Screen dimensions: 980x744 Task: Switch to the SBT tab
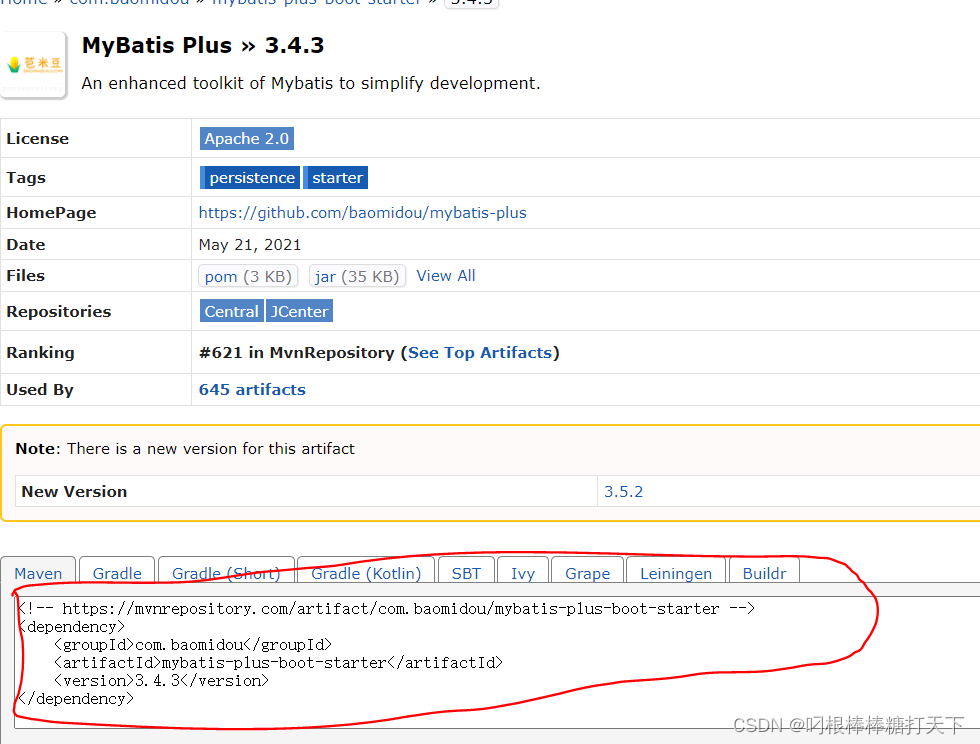tap(466, 572)
